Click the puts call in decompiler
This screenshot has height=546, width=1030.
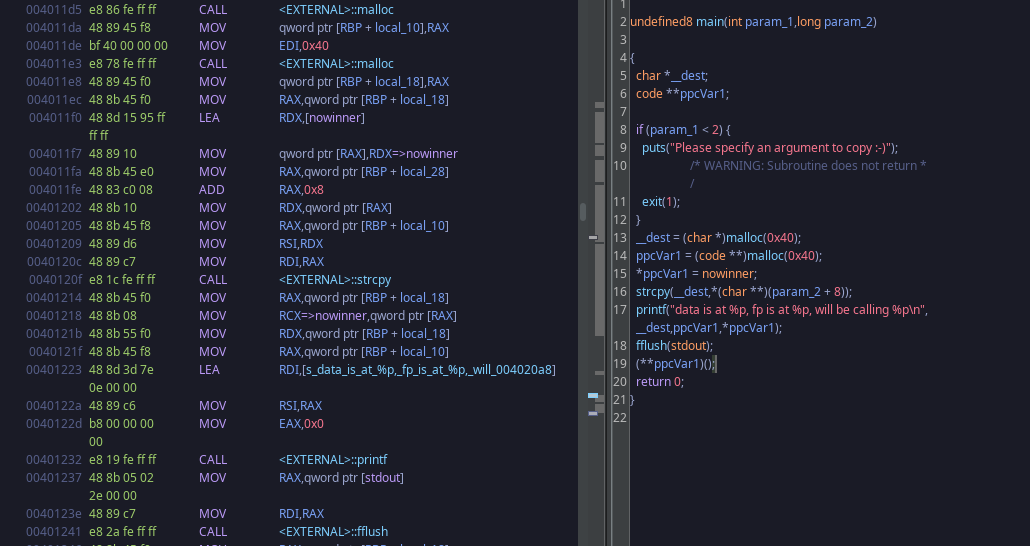(x=654, y=148)
